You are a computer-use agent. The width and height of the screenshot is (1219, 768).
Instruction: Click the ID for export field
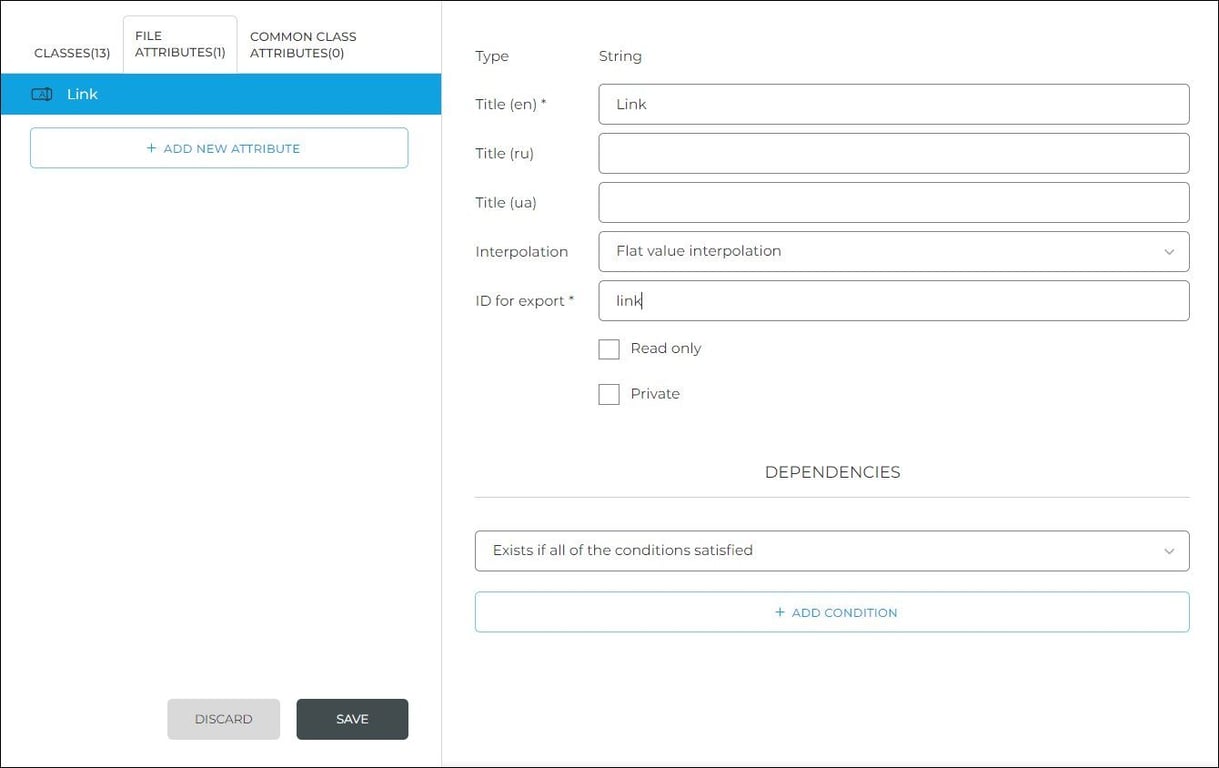coord(893,300)
